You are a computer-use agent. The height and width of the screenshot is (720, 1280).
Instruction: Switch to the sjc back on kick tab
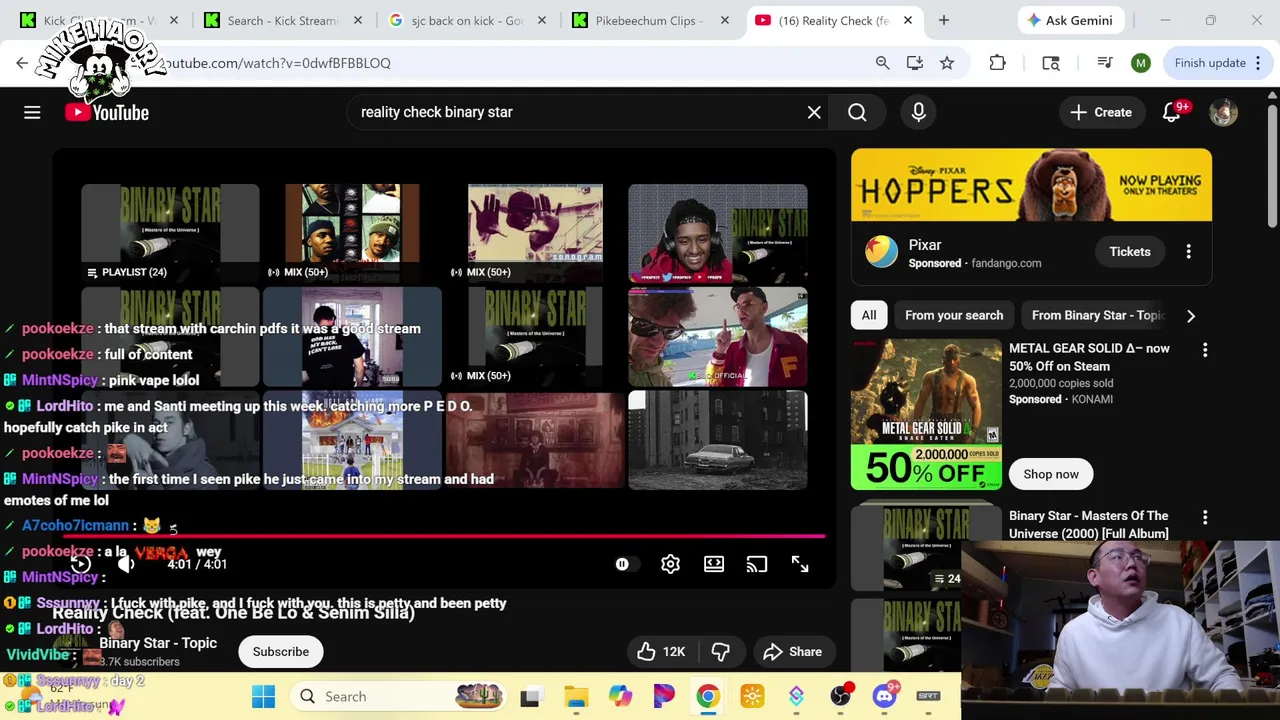[x=466, y=20]
